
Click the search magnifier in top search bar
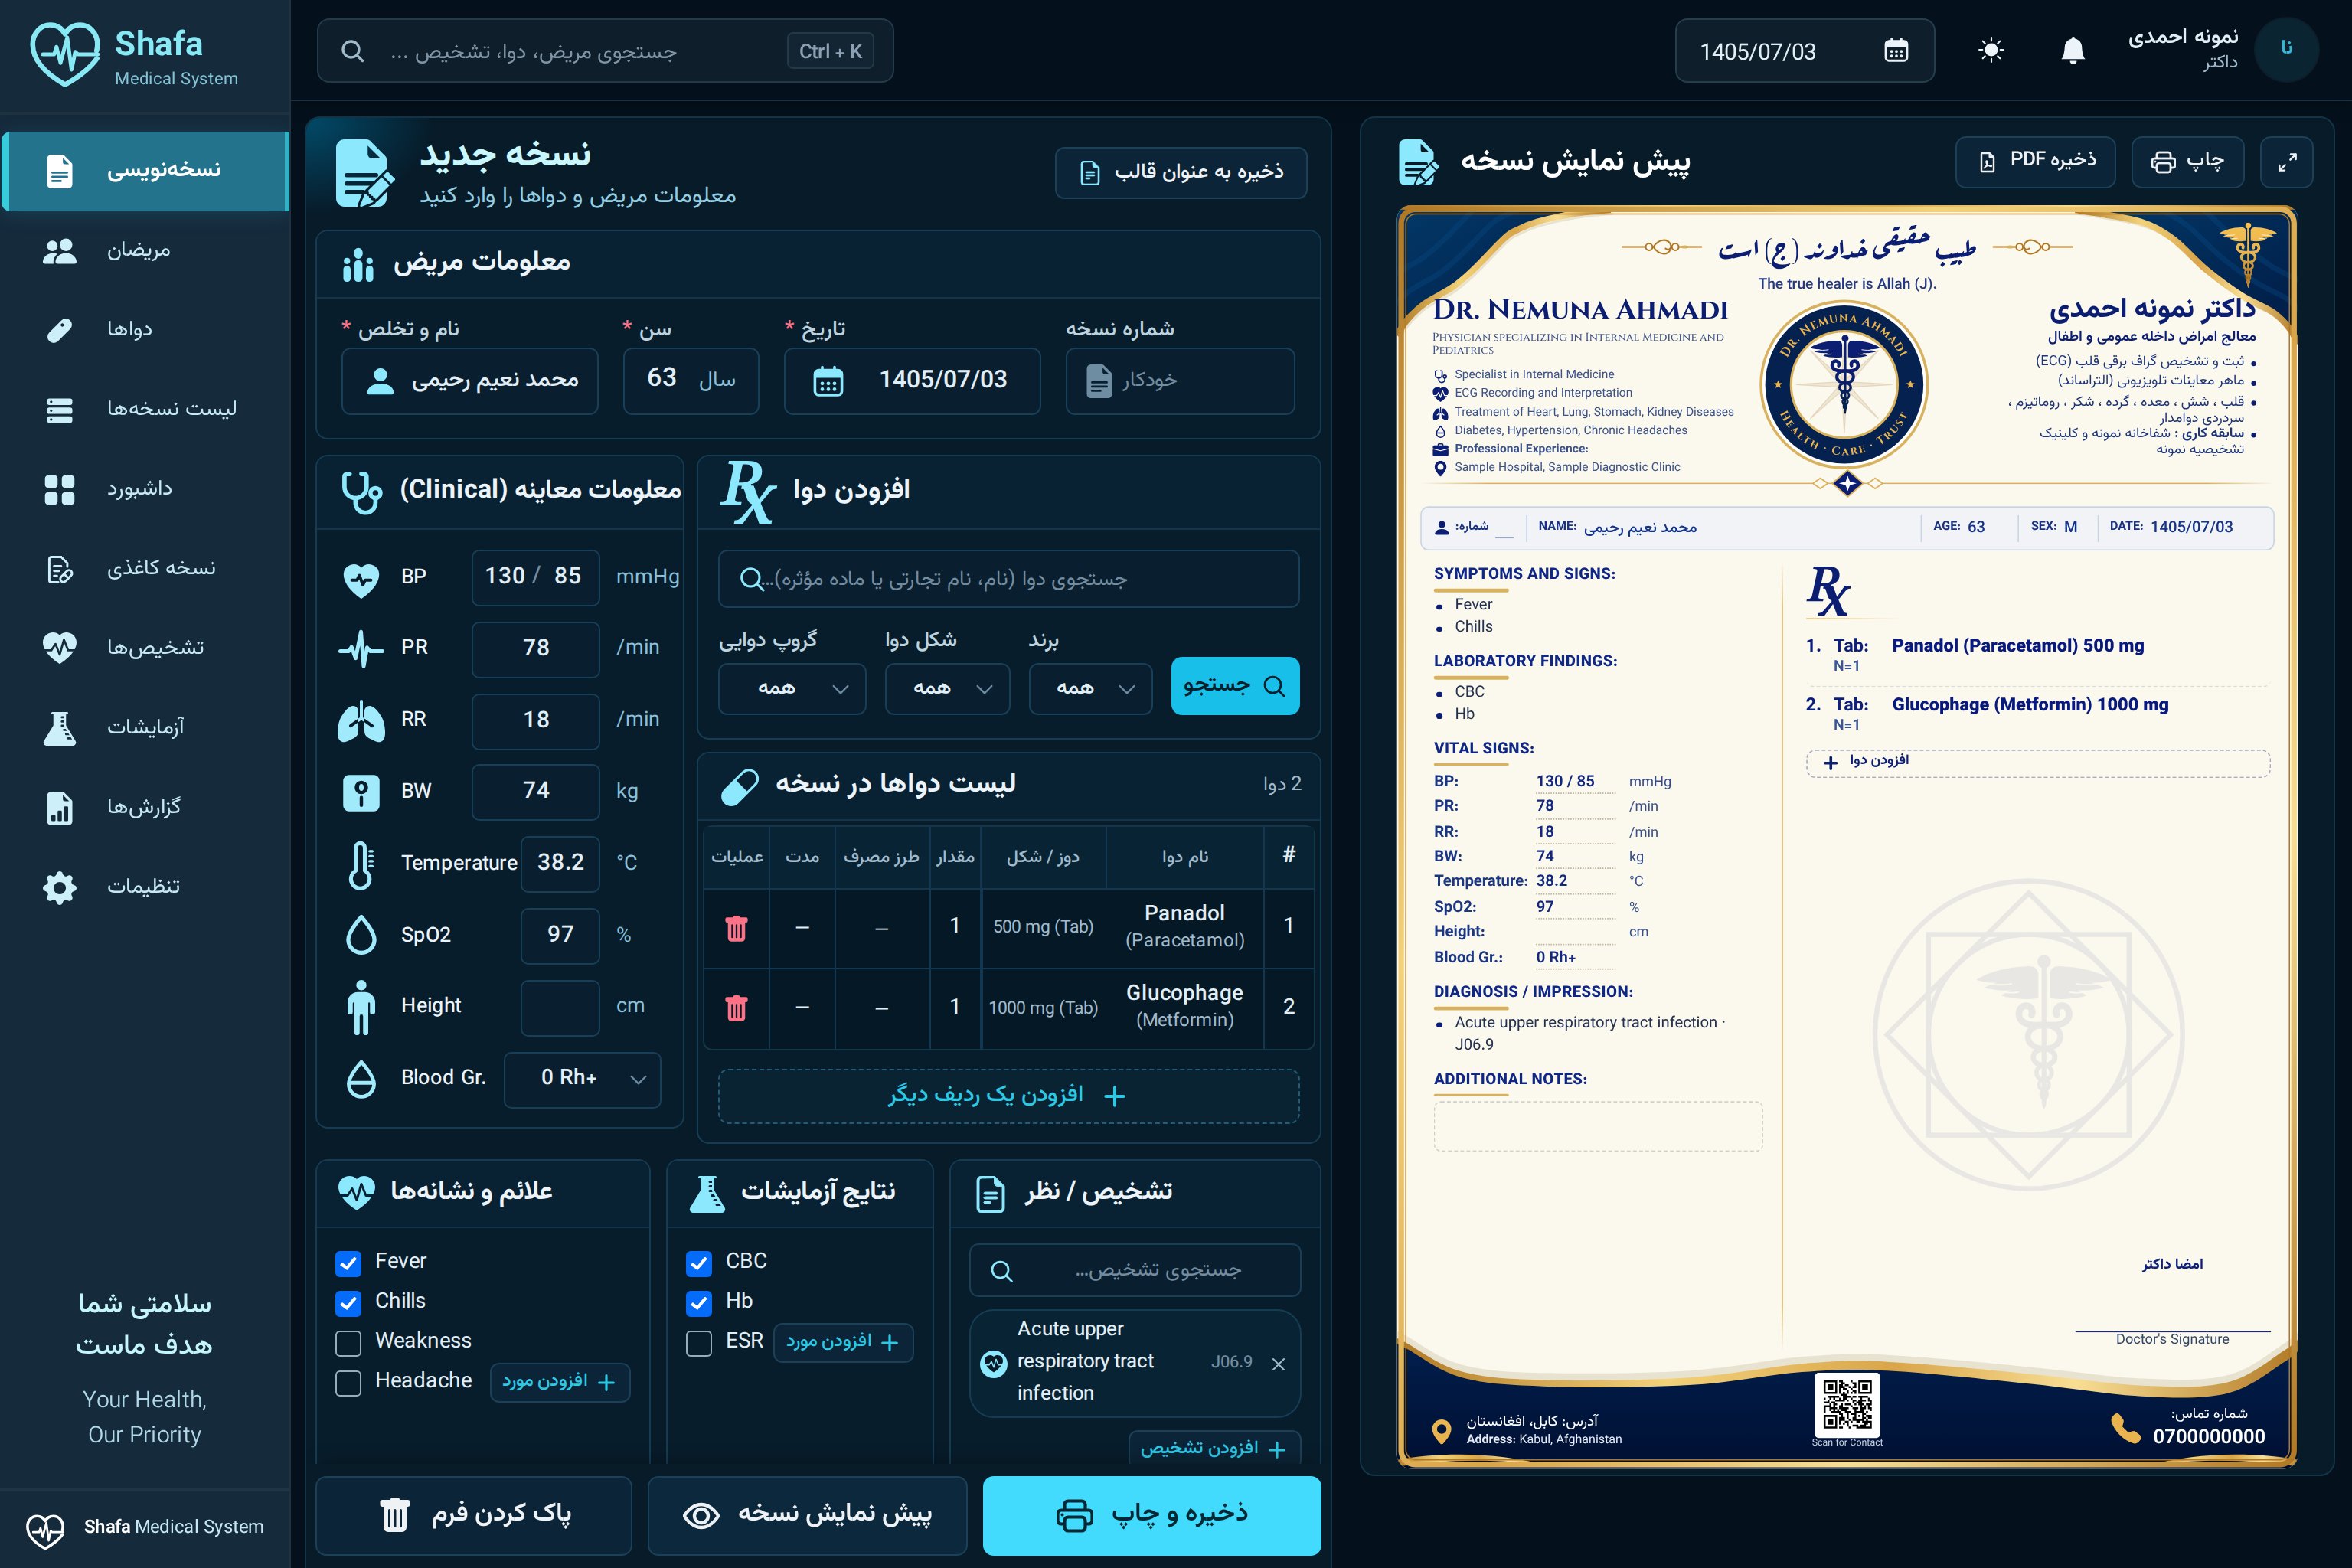click(352, 51)
